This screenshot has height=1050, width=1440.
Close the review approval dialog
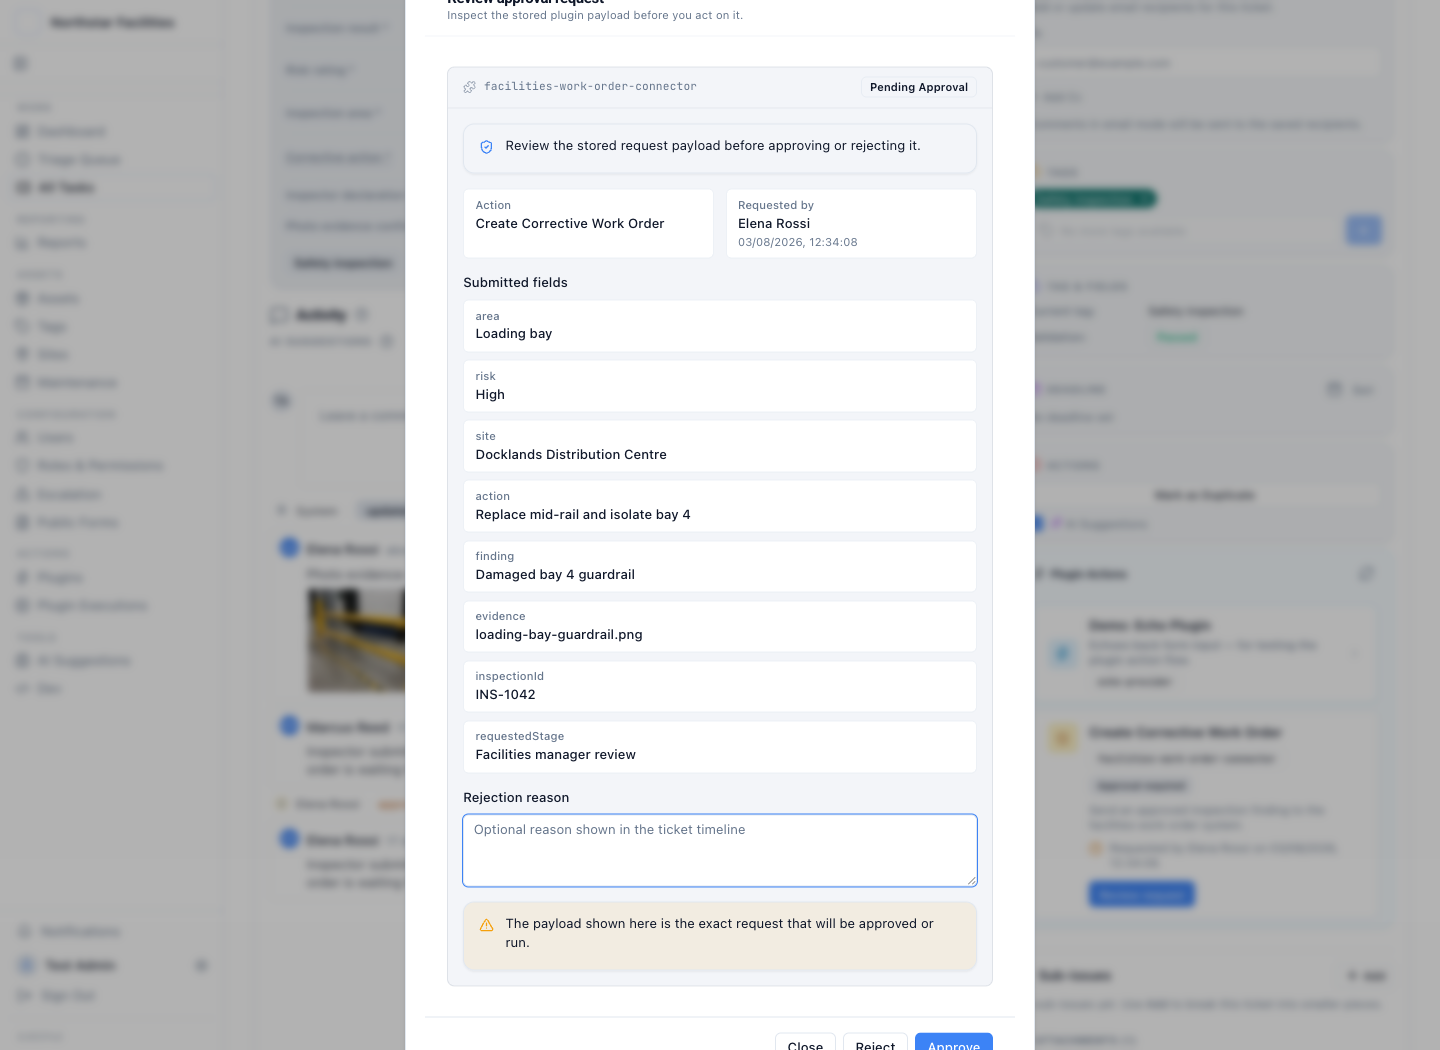(x=805, y=1041)
